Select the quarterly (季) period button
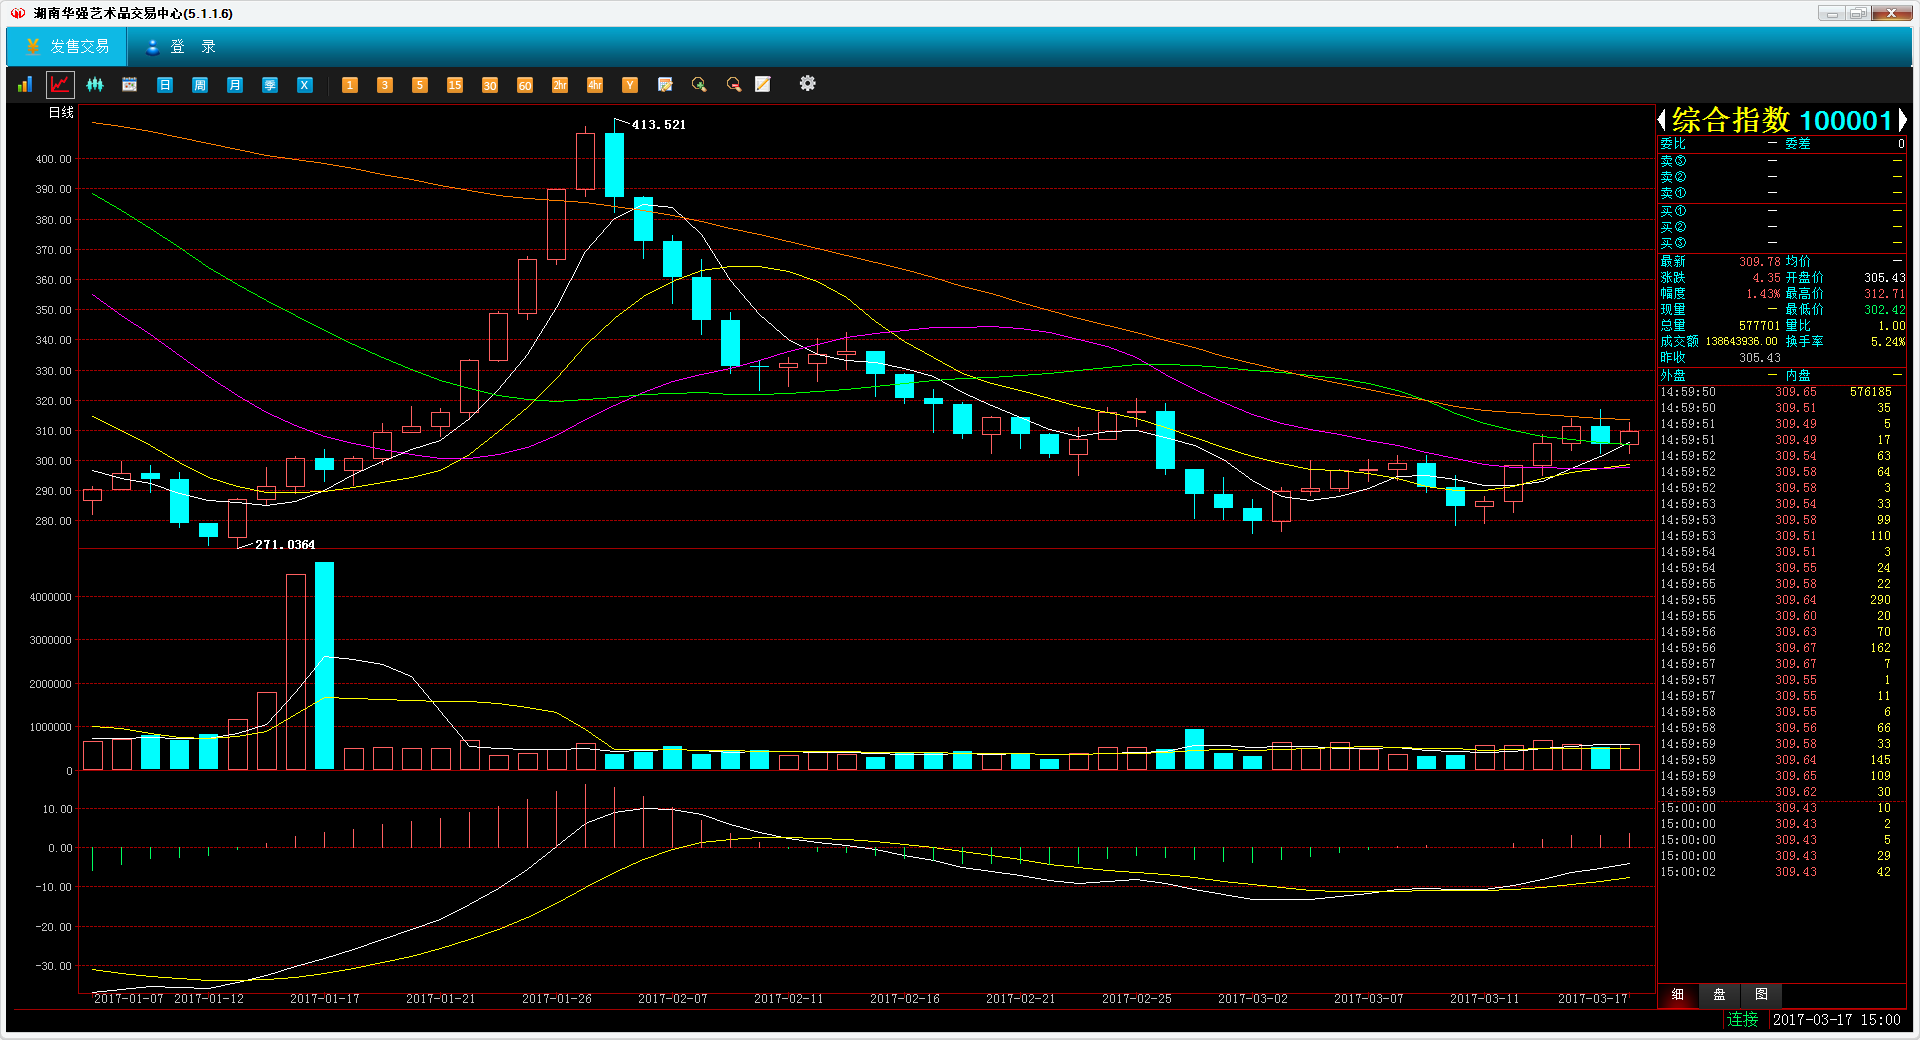This screenshot has height=1040, width=1920. coord(270,85)
